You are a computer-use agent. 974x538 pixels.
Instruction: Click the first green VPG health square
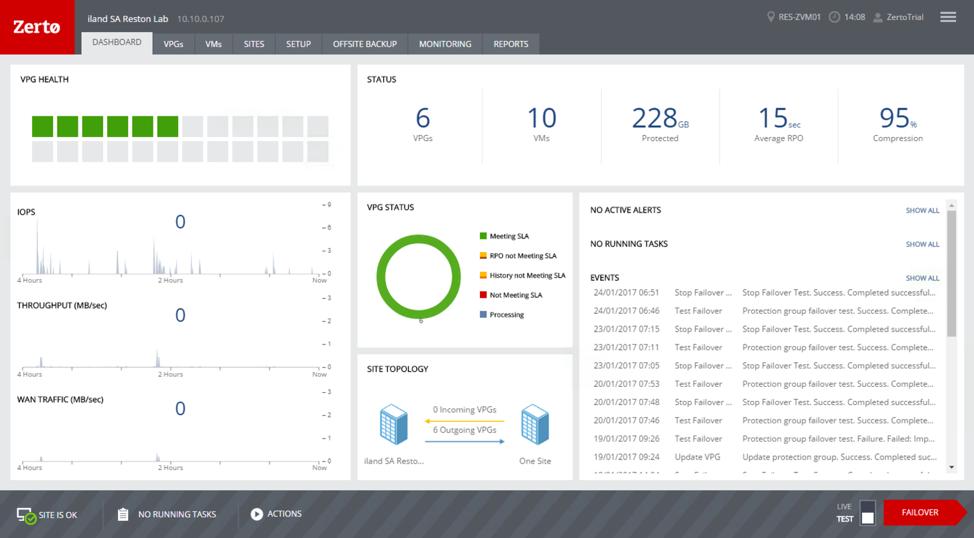click(x=42, y=126)
